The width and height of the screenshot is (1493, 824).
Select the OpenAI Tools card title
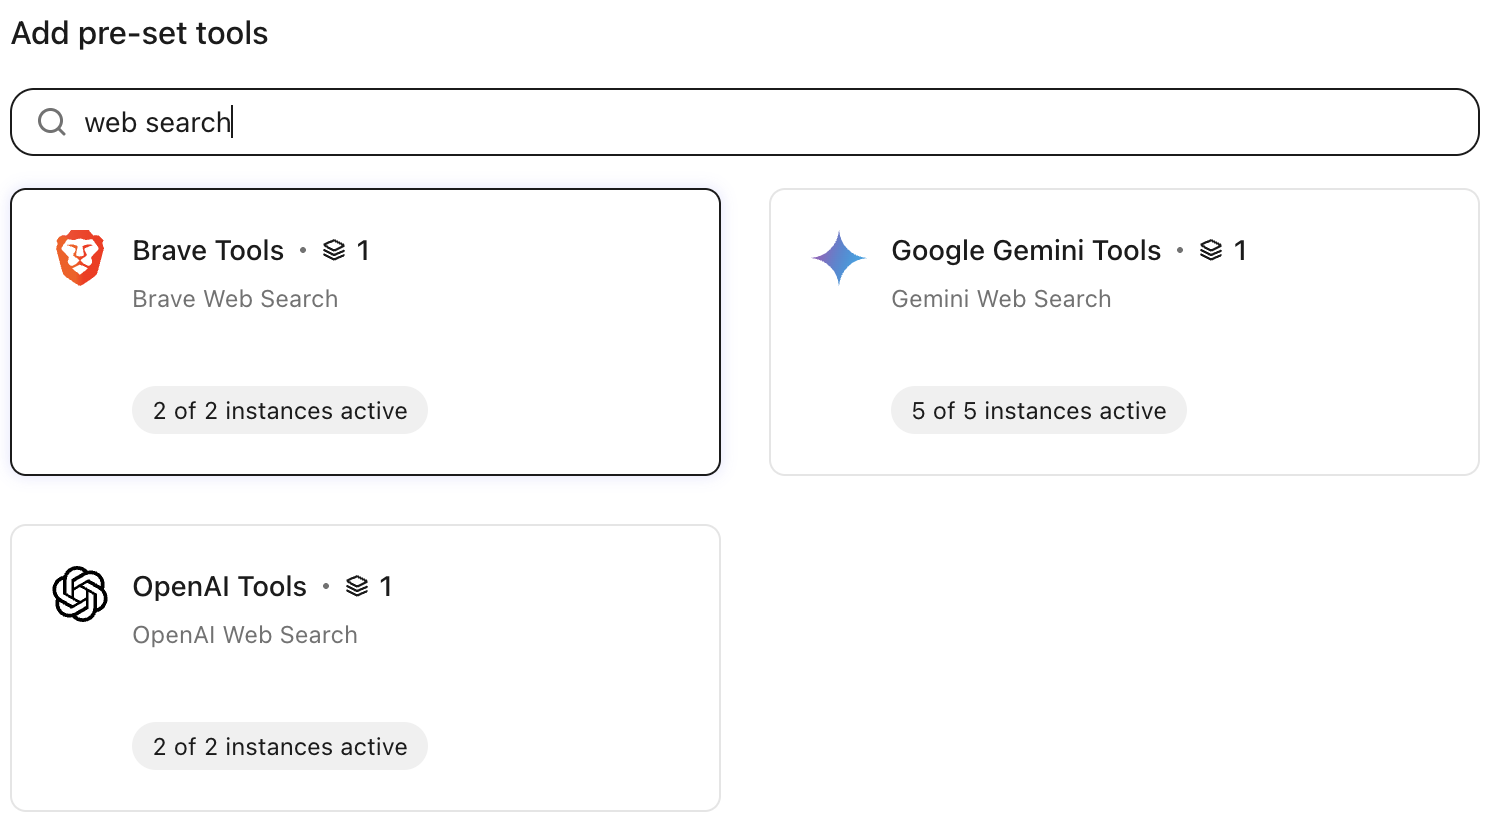220,586
